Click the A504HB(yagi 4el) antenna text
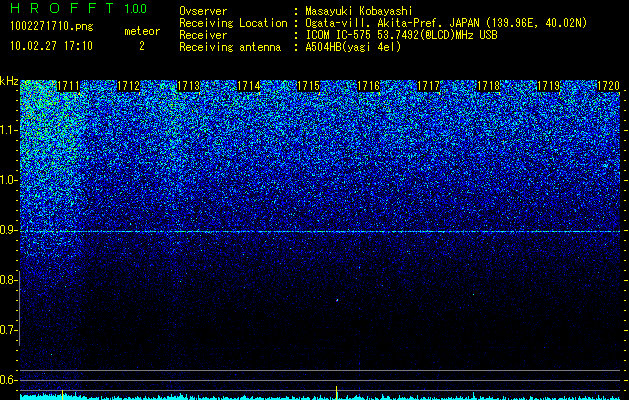This screenshot has width=629, height=400. coord(353,47)
